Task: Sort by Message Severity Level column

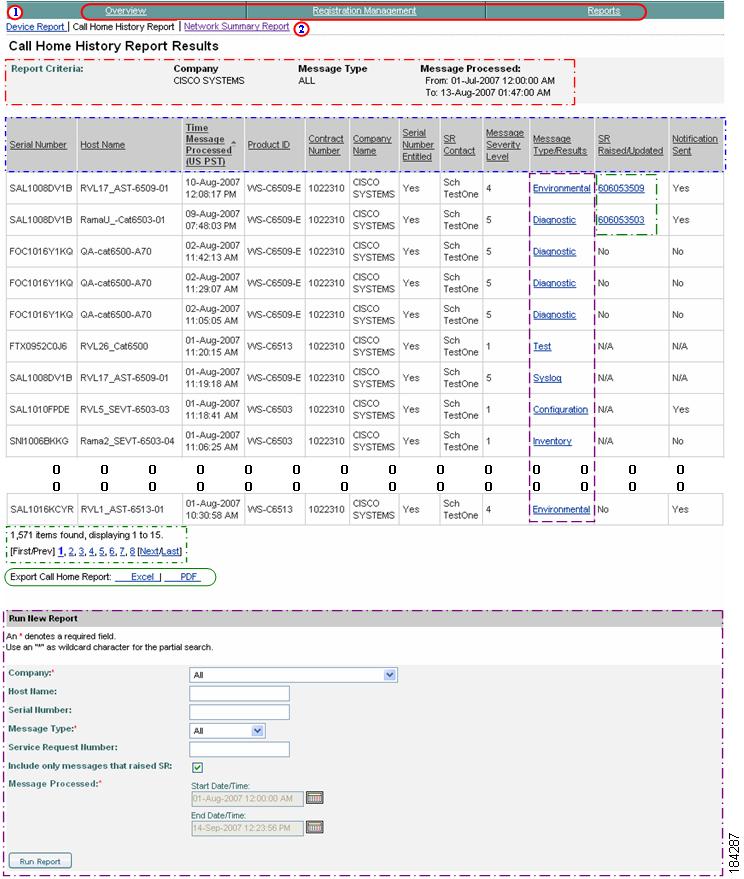Action: click(505, 145)
